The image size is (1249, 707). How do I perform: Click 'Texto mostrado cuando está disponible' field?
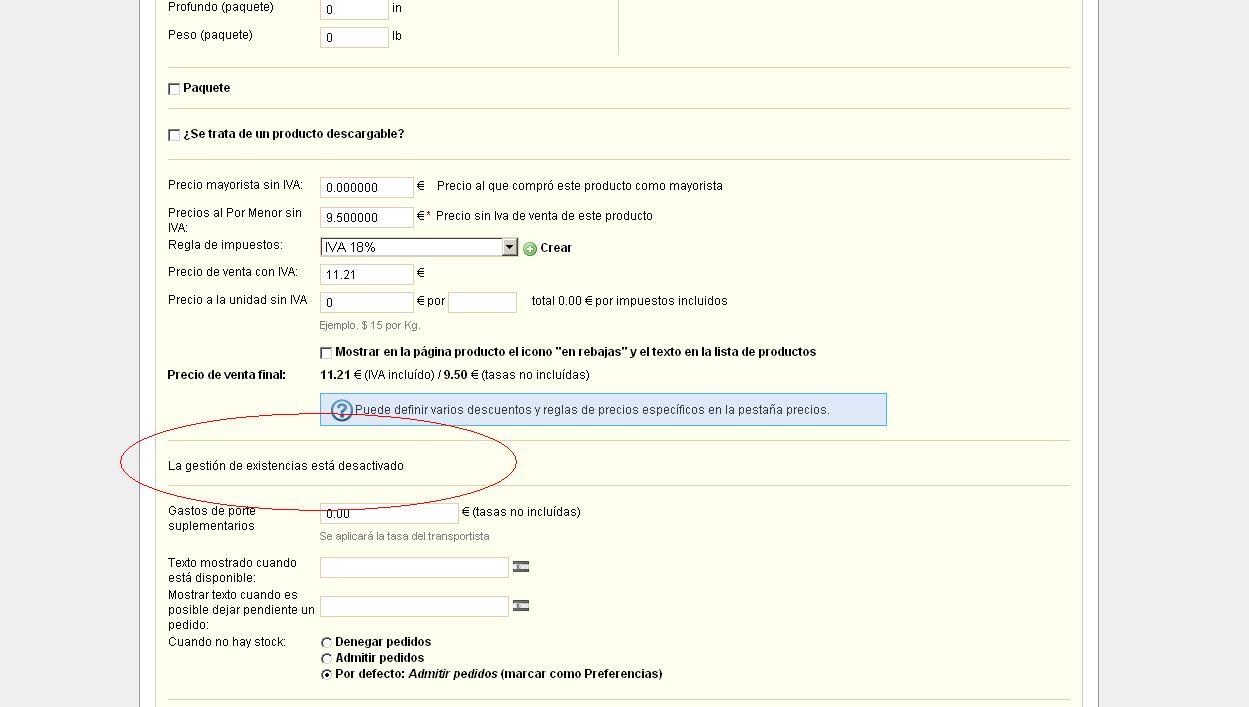click(414, 567)
